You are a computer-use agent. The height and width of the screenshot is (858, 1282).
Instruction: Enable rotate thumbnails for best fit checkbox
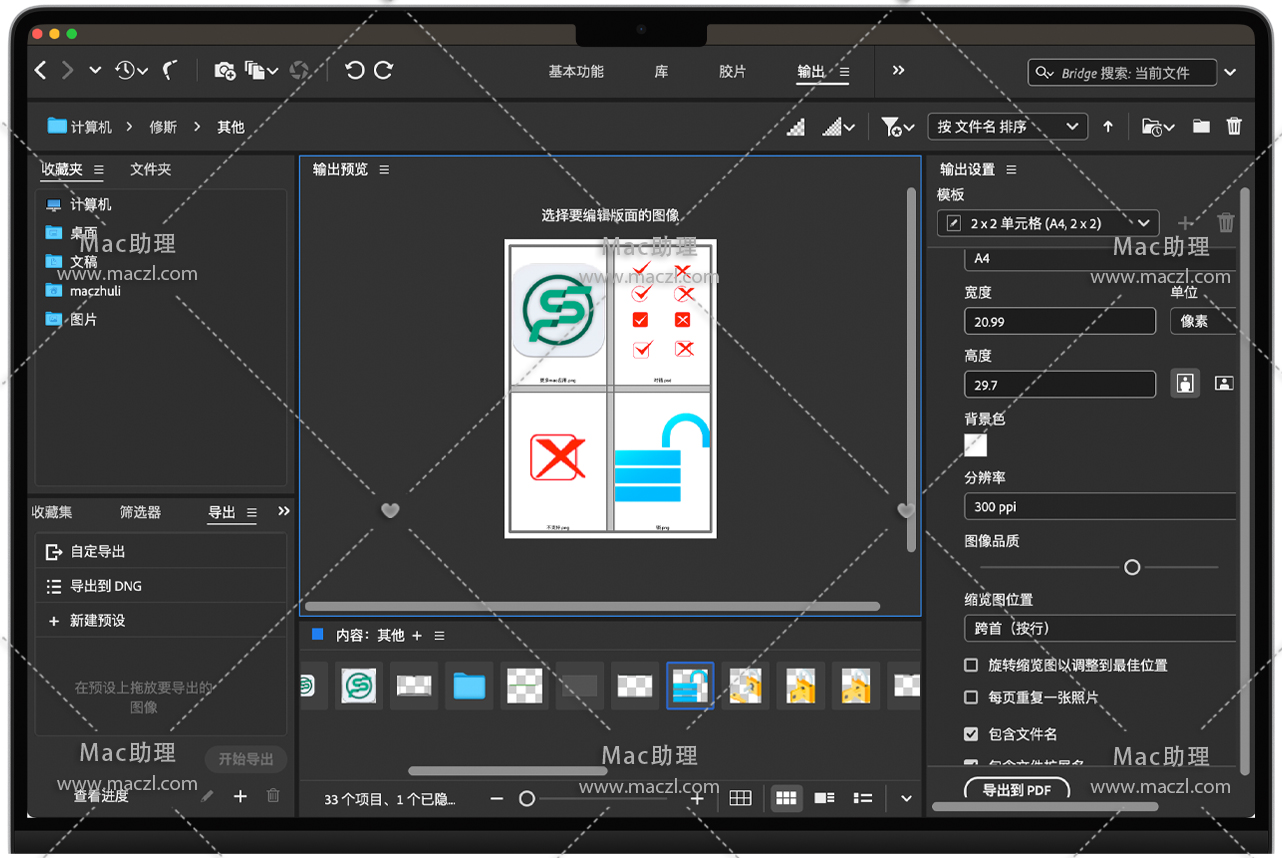pyautogui.click(x=971, y=665)
